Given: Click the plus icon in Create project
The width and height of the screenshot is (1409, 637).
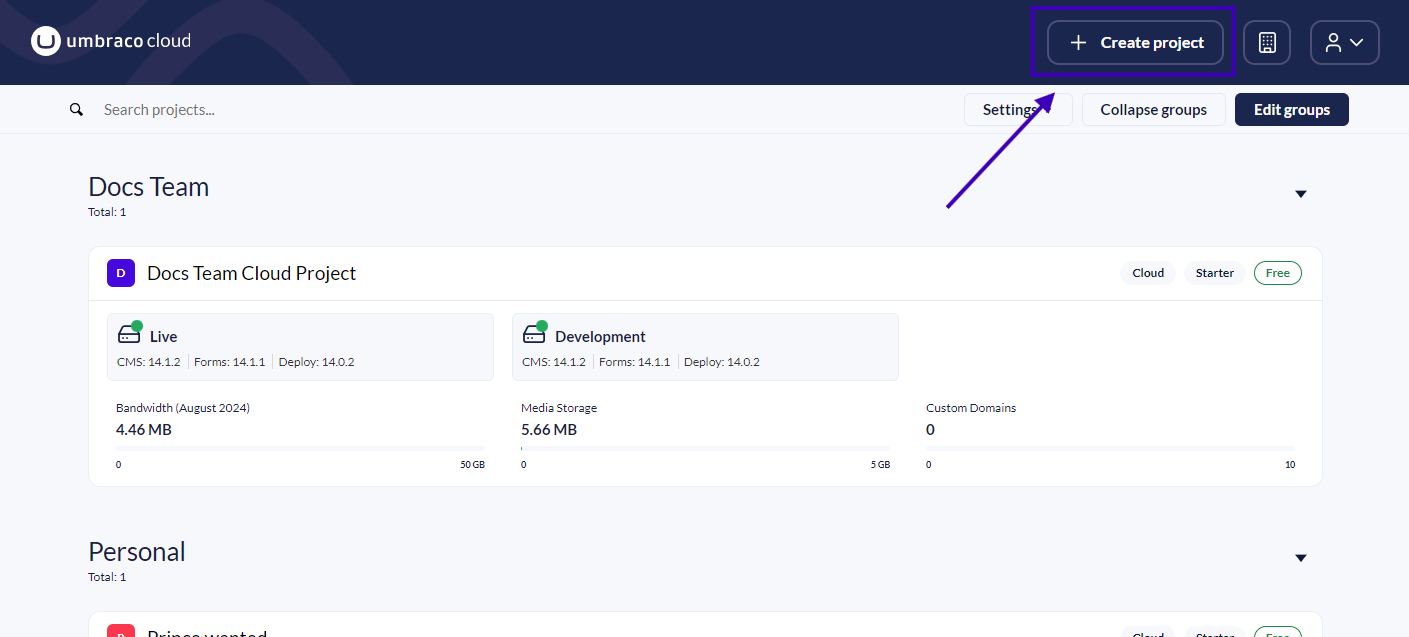Looking at the screenshot, I should [1078, 43].
